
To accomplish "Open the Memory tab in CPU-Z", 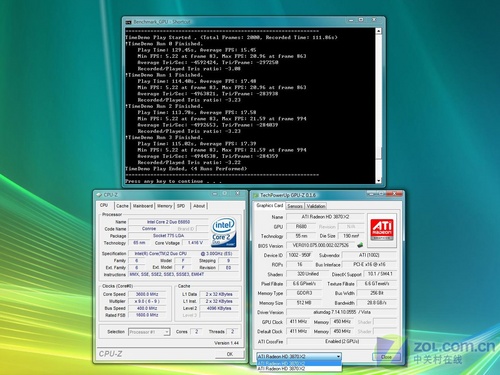I will click(x=164, y=206).
